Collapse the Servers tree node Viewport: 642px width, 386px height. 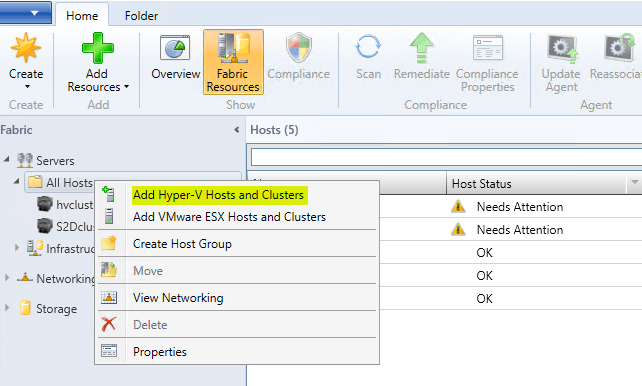pos(6,159)
